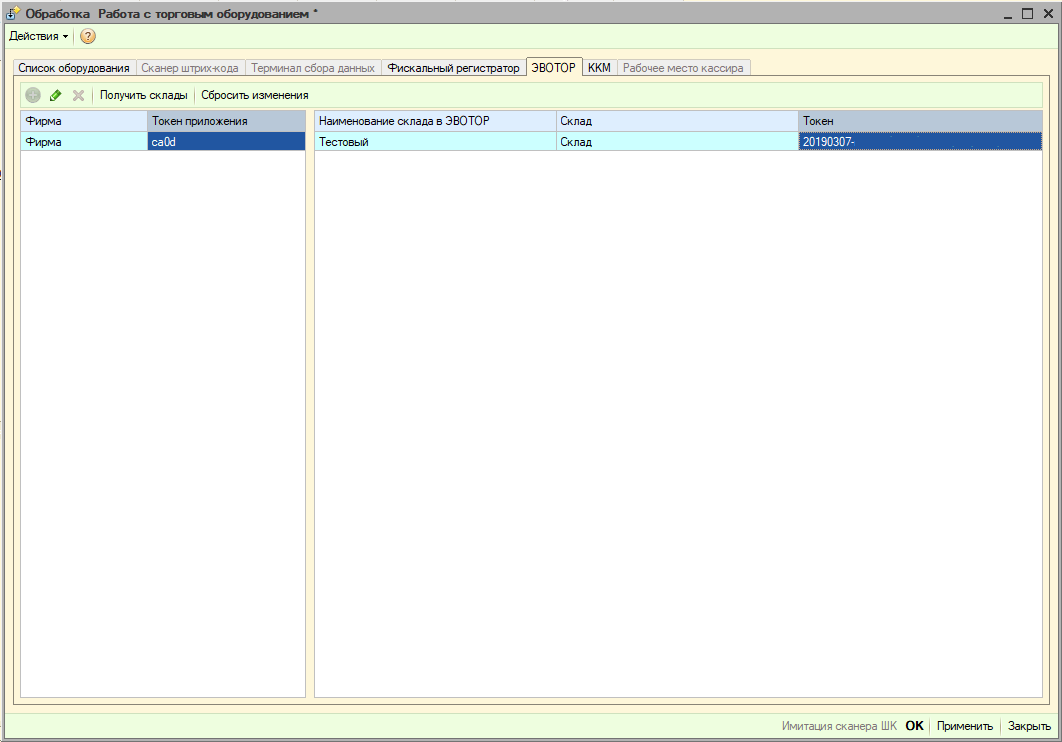Click the gray X delete icon
The height and width of the screenshot is (742, 1062).
(78, 95)
